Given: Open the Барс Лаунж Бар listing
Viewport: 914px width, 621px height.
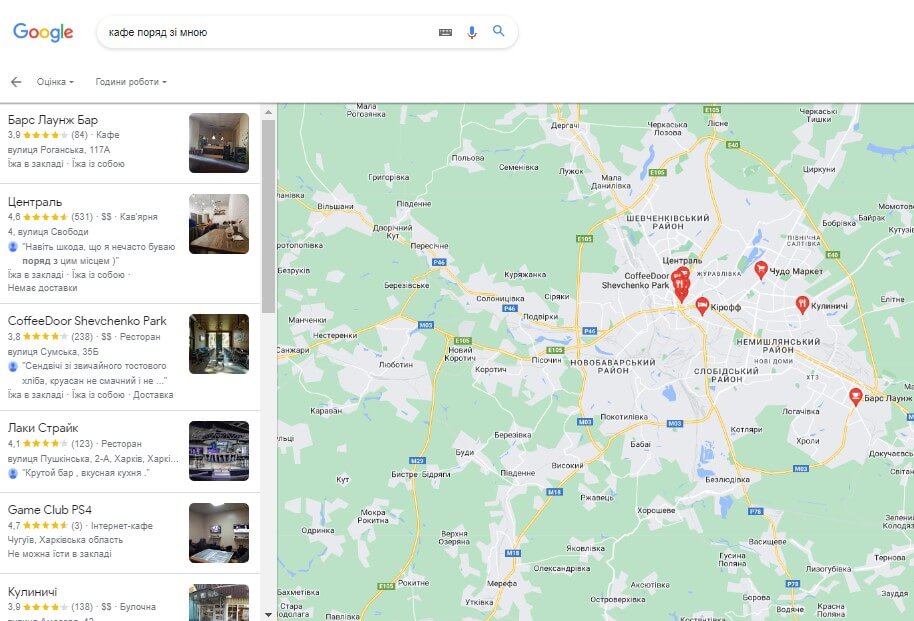Looking at the screenshot, I should (x=53, y=120).
